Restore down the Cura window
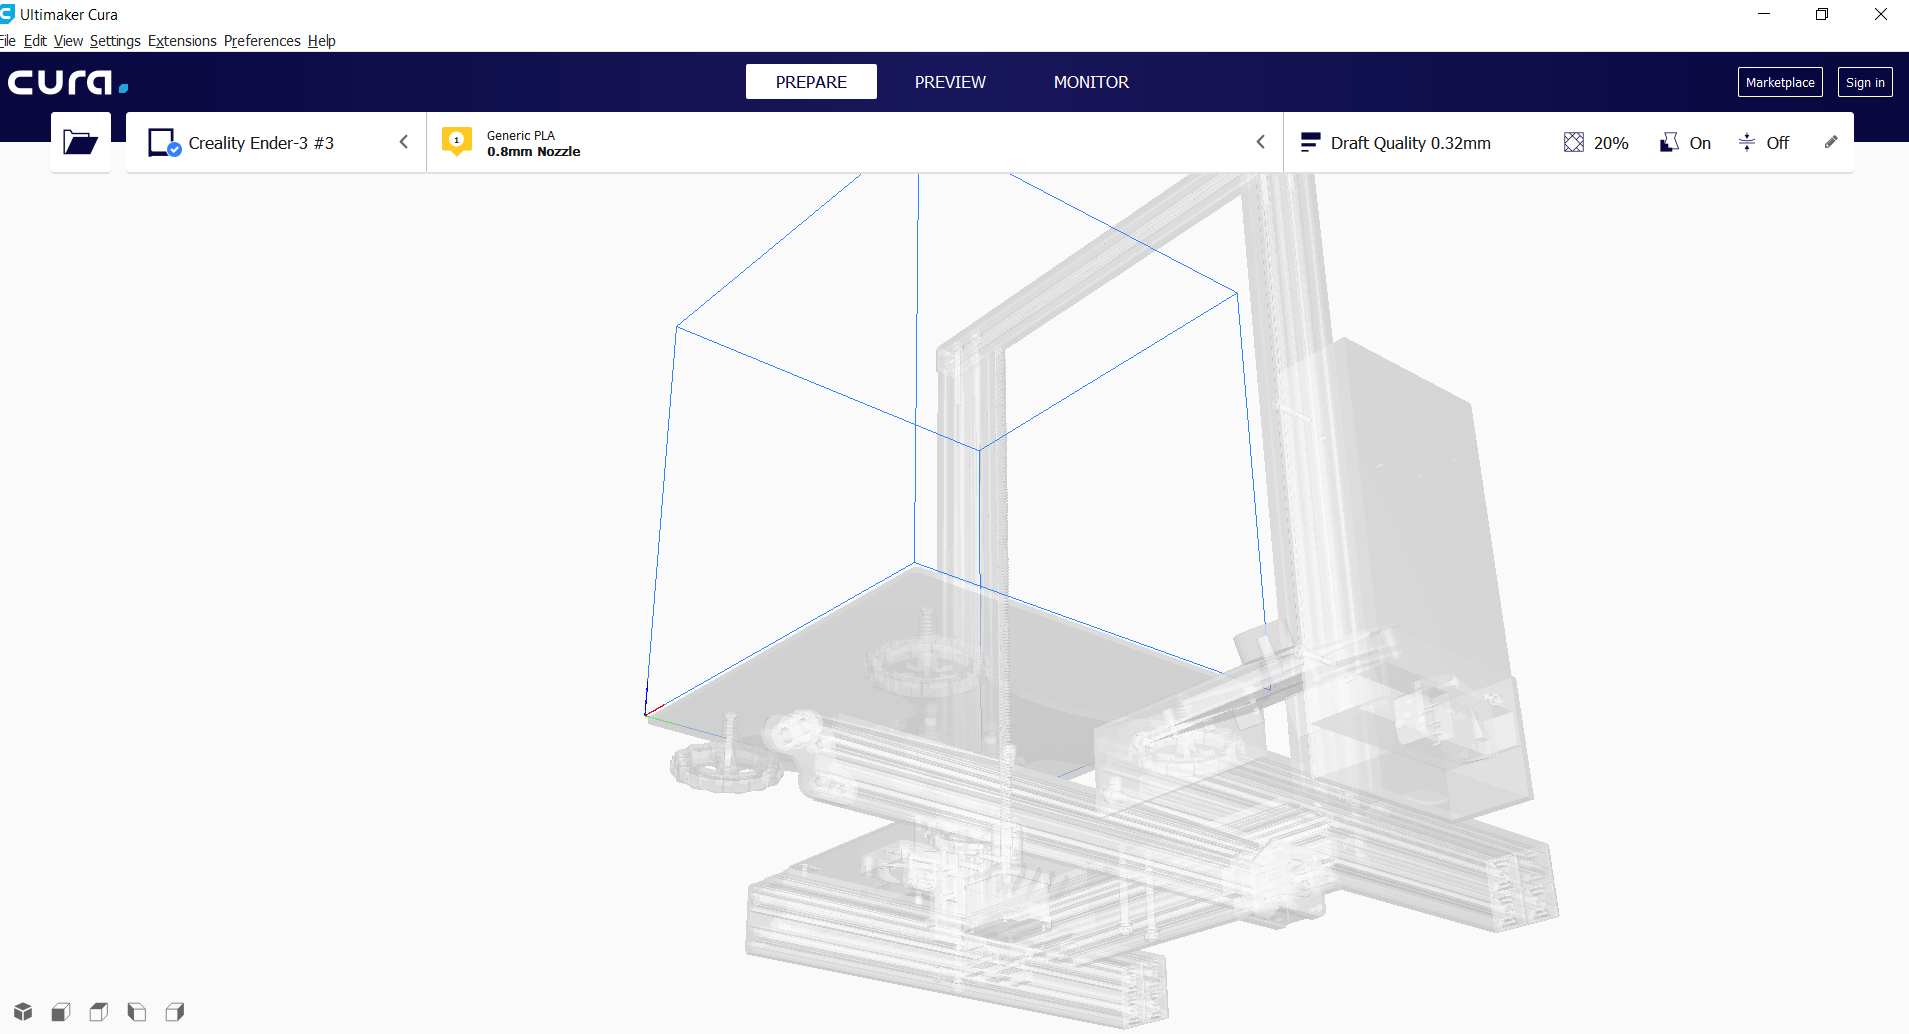1909x1034 pixels. 1822,14
